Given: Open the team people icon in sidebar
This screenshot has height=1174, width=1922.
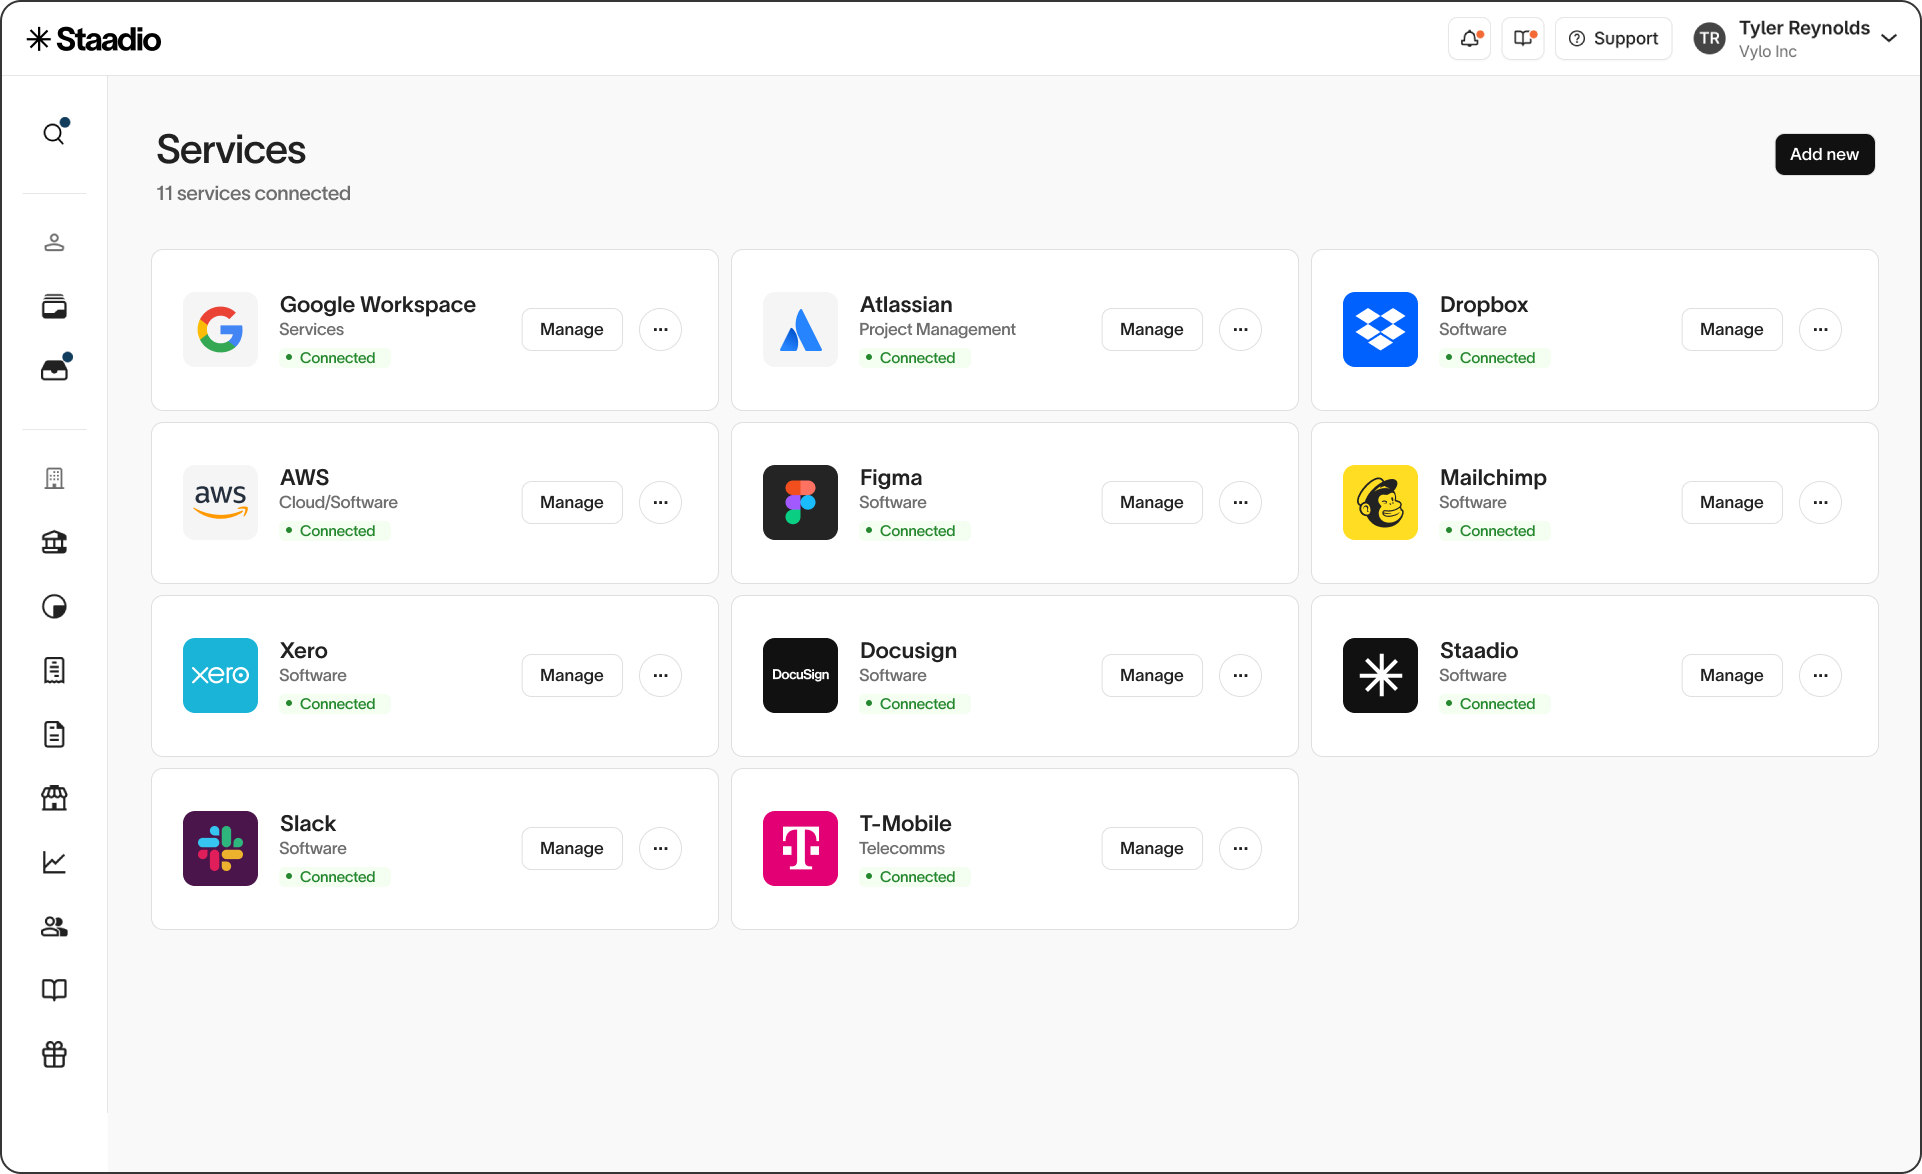Looking at the screenshot, I should [x=54, y=927].
